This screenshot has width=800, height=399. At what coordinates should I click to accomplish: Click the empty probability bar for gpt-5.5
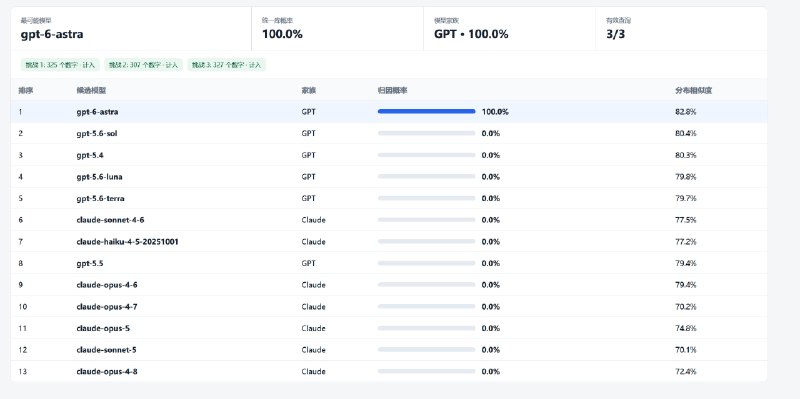point(427,263)
